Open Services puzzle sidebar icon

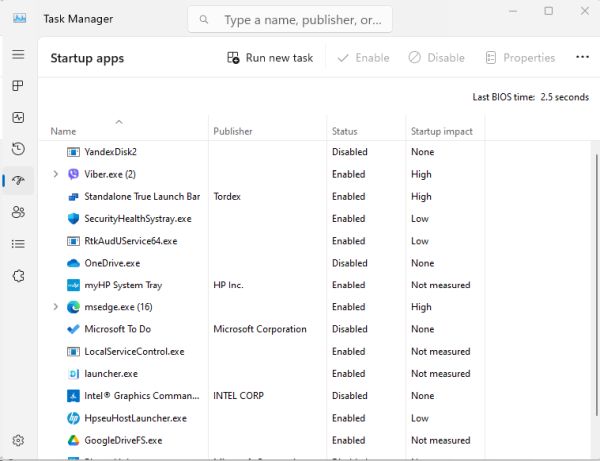tap(18, 275)
